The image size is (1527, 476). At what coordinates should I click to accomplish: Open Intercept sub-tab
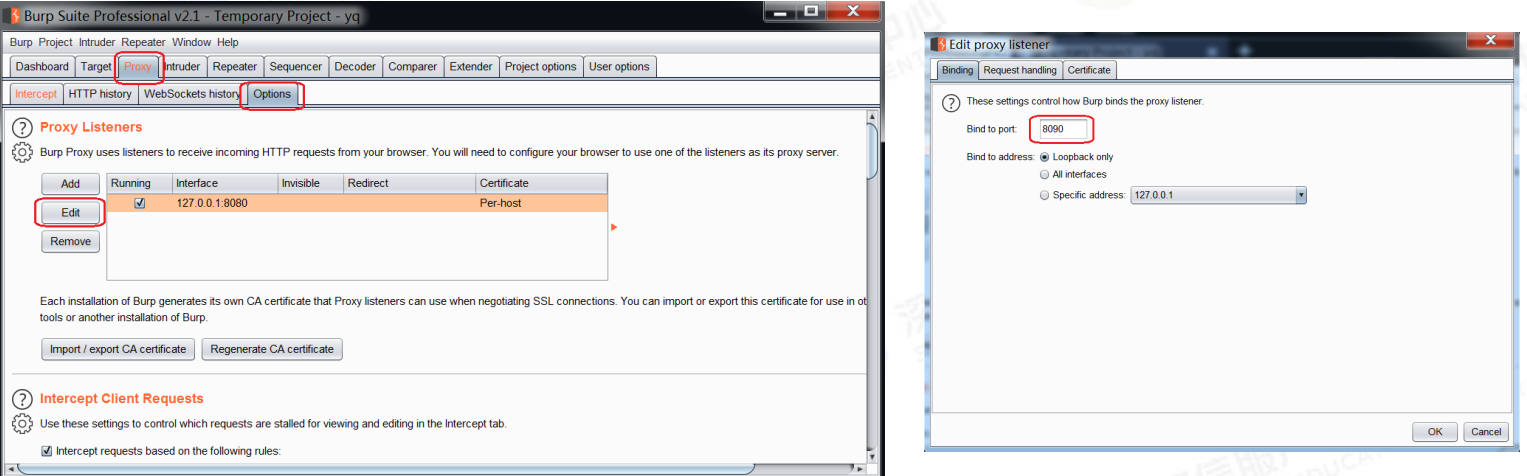pyautogui.click(x=36, y=94)
